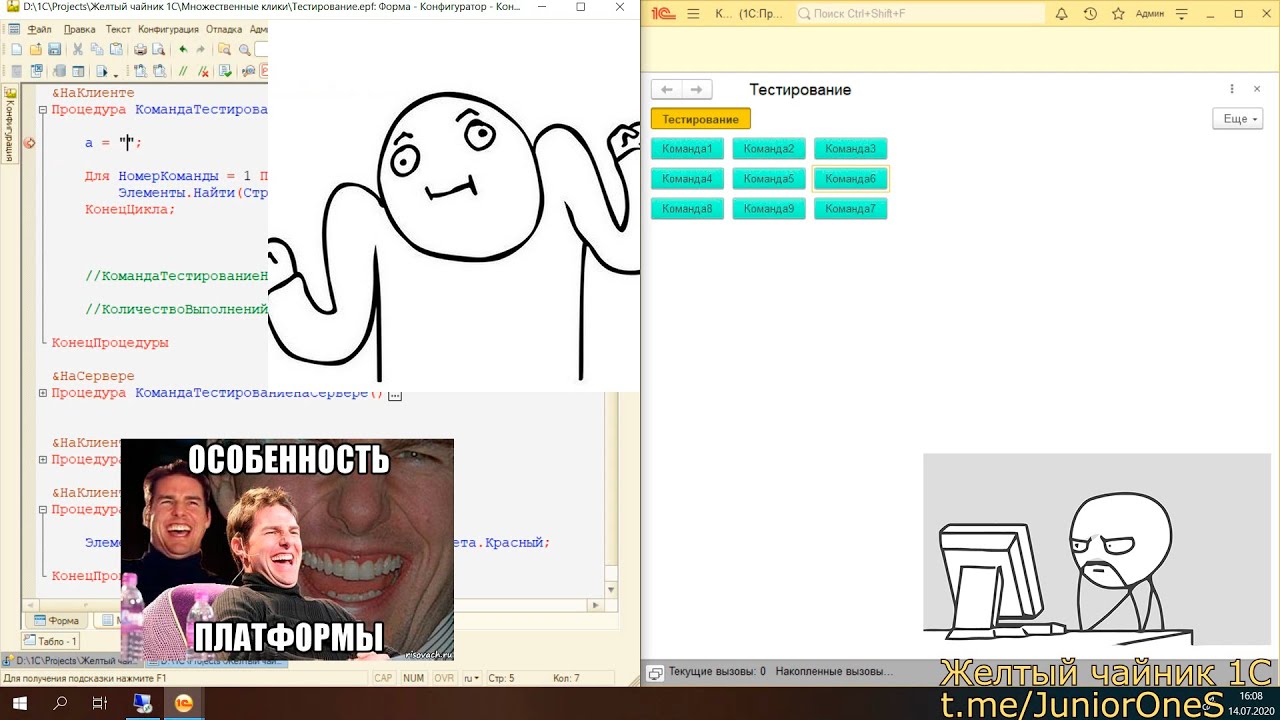Click the Paste clipboard icon

point(116,49)
